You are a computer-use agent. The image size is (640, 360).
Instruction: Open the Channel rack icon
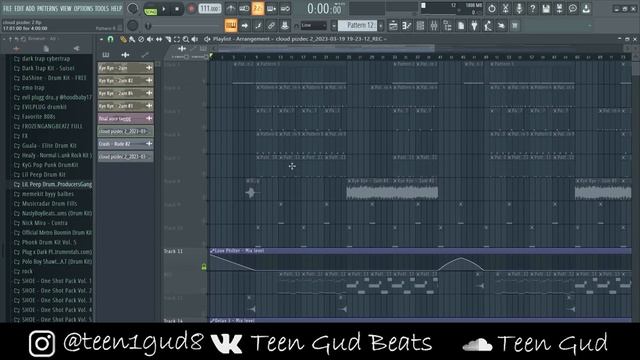coord(420,26)
